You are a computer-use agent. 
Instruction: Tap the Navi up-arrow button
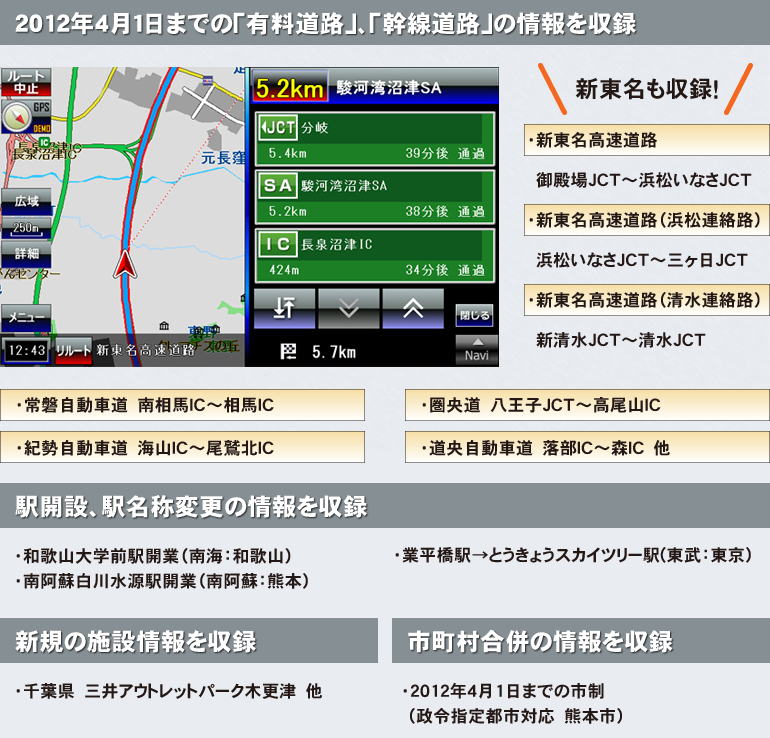[x=476, y=350]
